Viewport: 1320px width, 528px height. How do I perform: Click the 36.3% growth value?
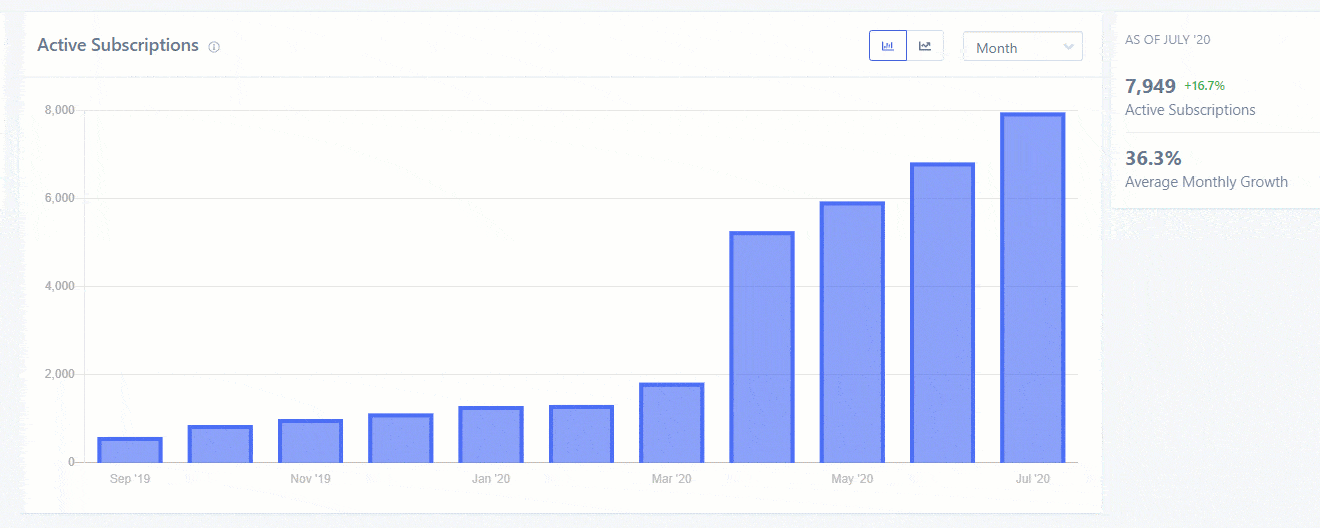[1153, 158]
